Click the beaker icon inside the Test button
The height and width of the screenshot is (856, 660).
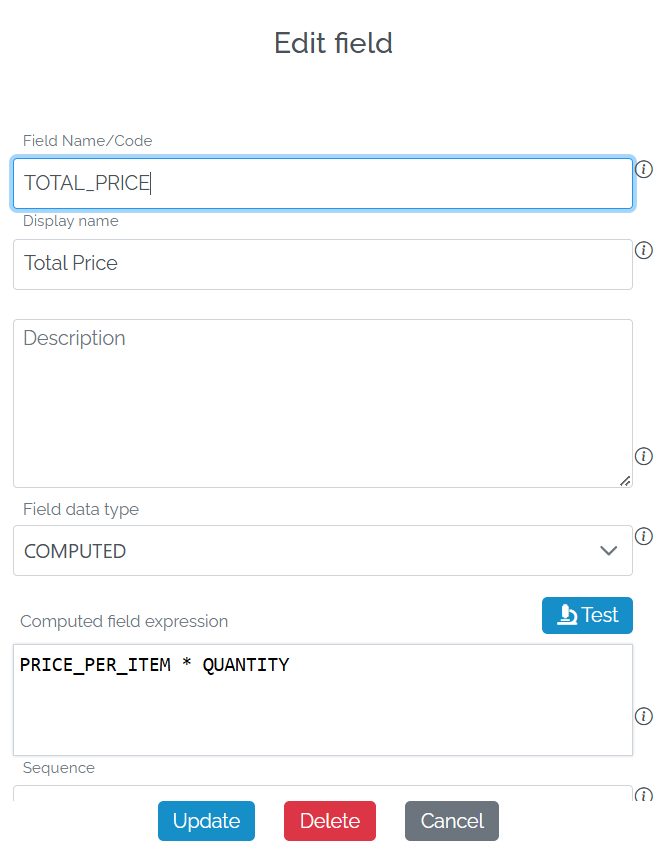(x=570, y=615)
